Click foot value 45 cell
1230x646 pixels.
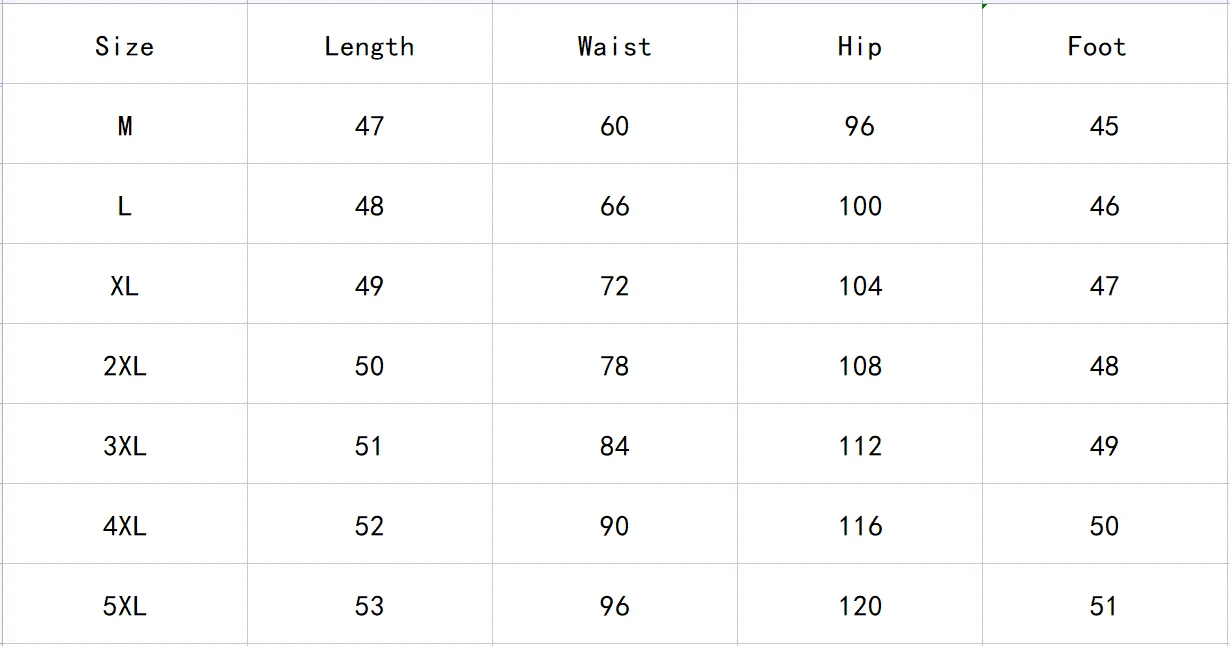click(1104, 126)
